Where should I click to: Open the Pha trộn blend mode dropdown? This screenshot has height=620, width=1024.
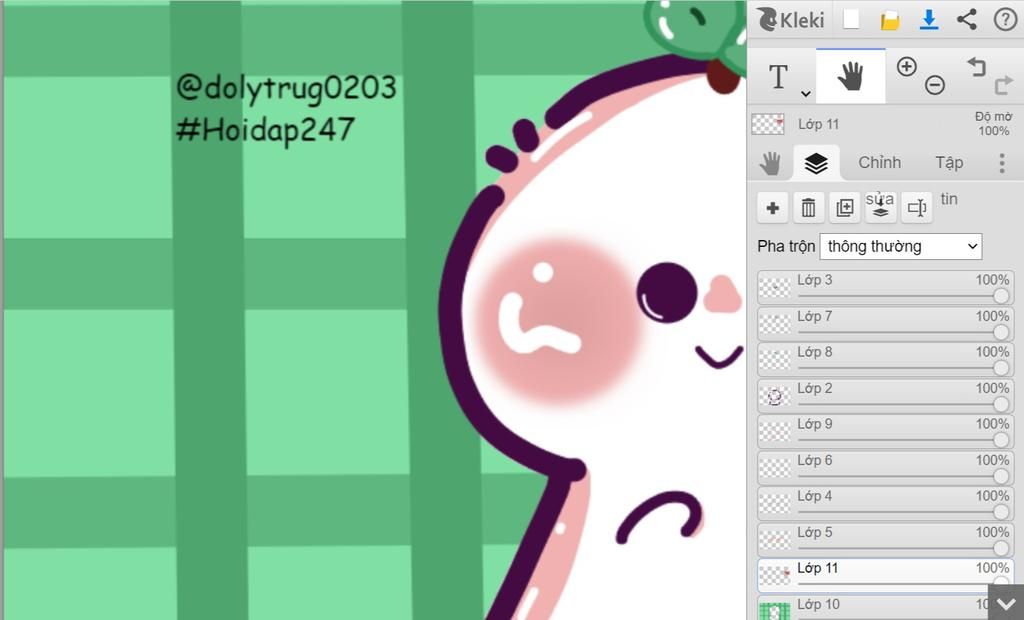pyautogui.click(x=901, y=246)
